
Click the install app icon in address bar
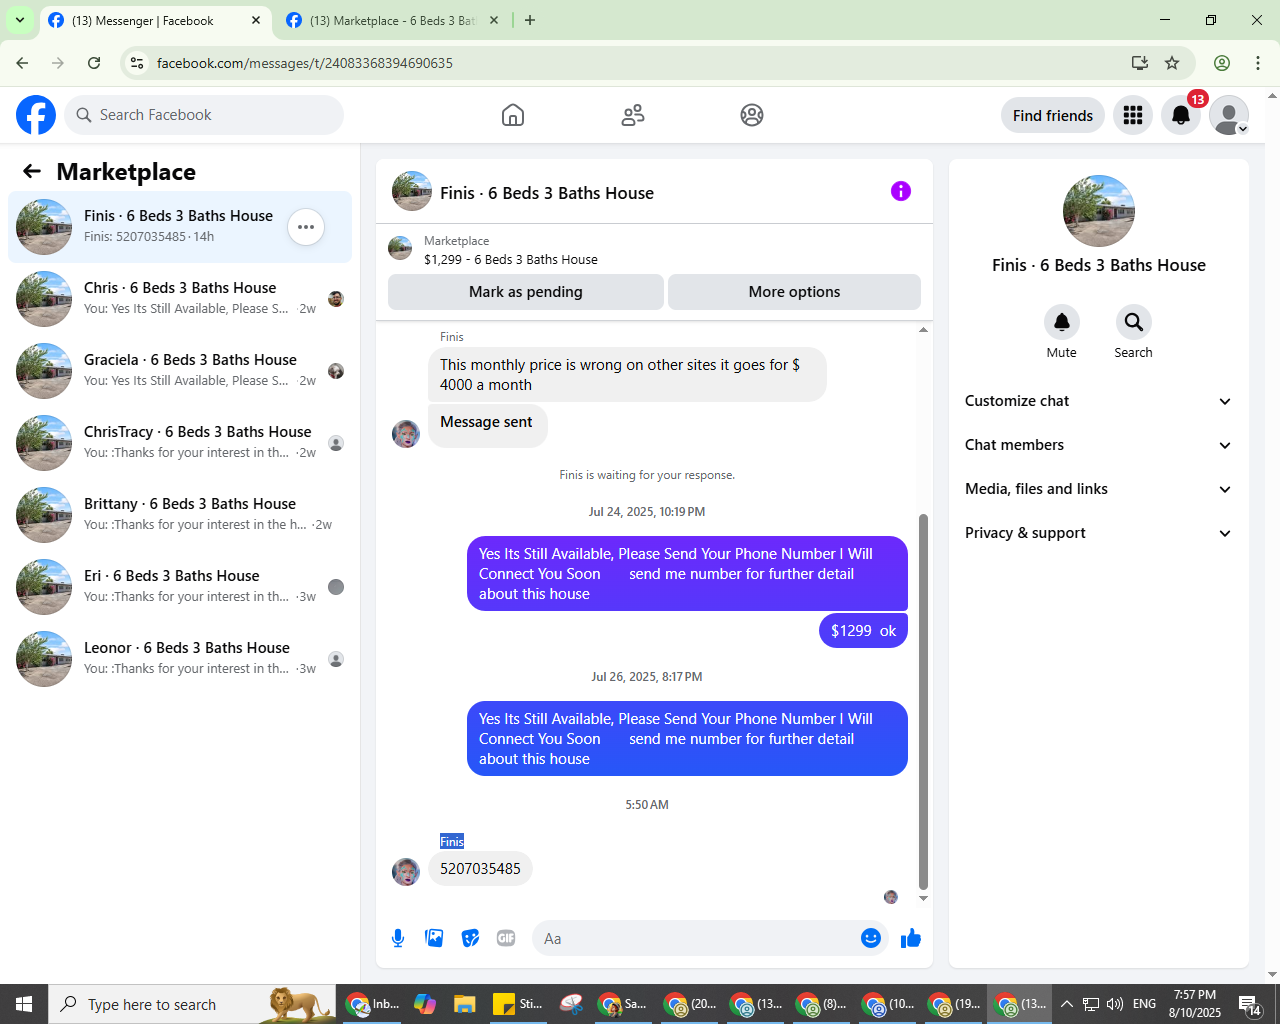tap(1139, 63)
